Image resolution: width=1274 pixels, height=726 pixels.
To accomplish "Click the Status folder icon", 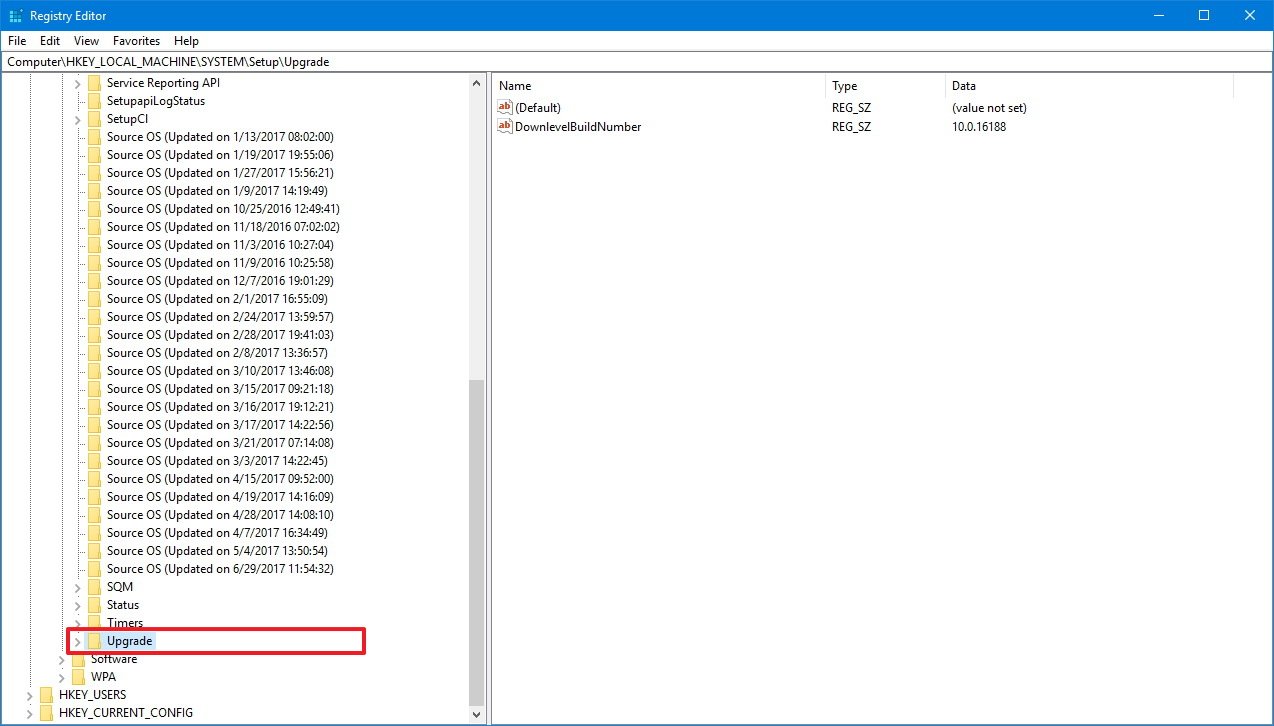I will [94, 605].
